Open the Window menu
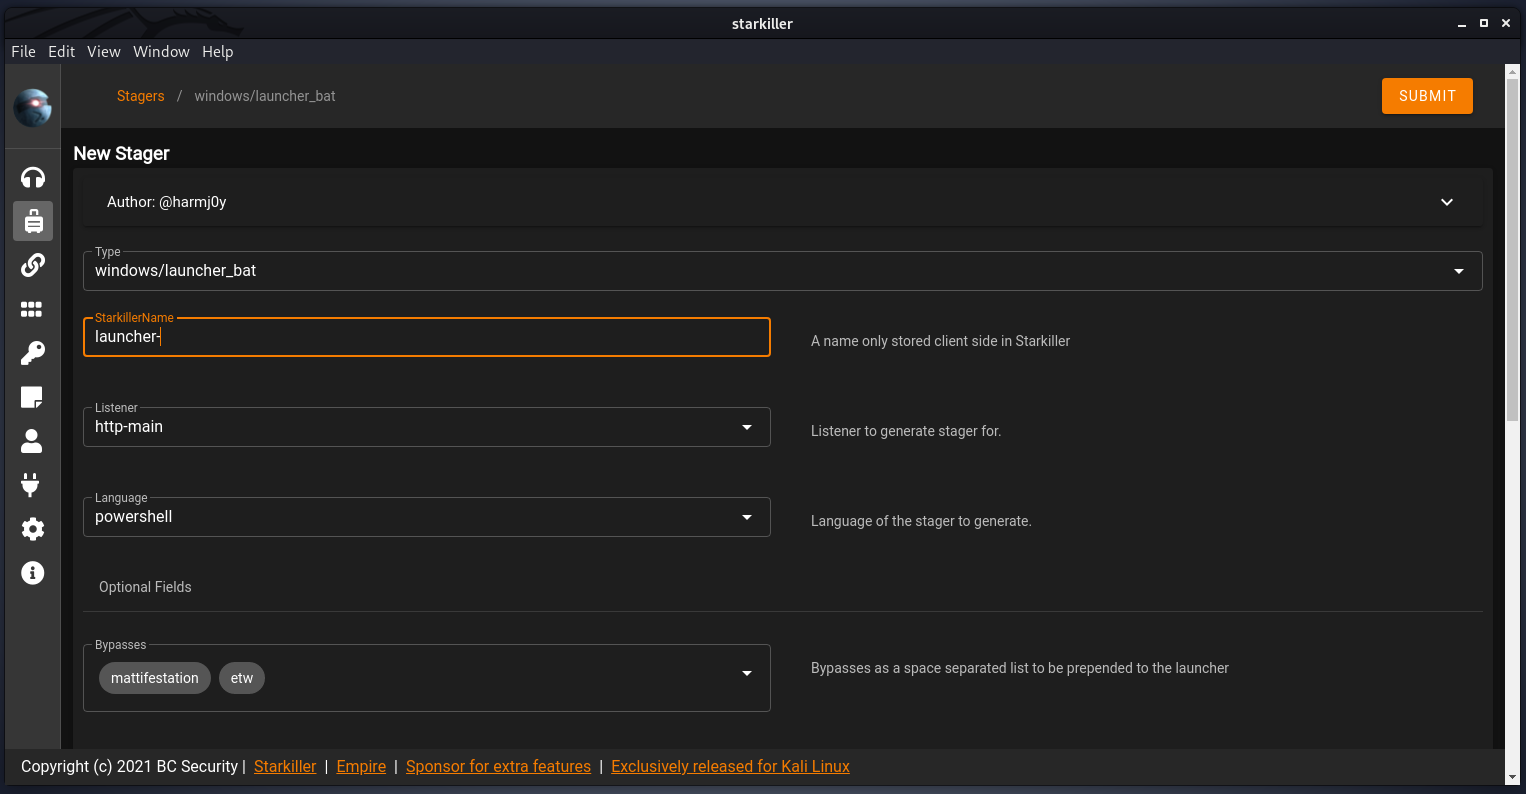 point(161,52)
